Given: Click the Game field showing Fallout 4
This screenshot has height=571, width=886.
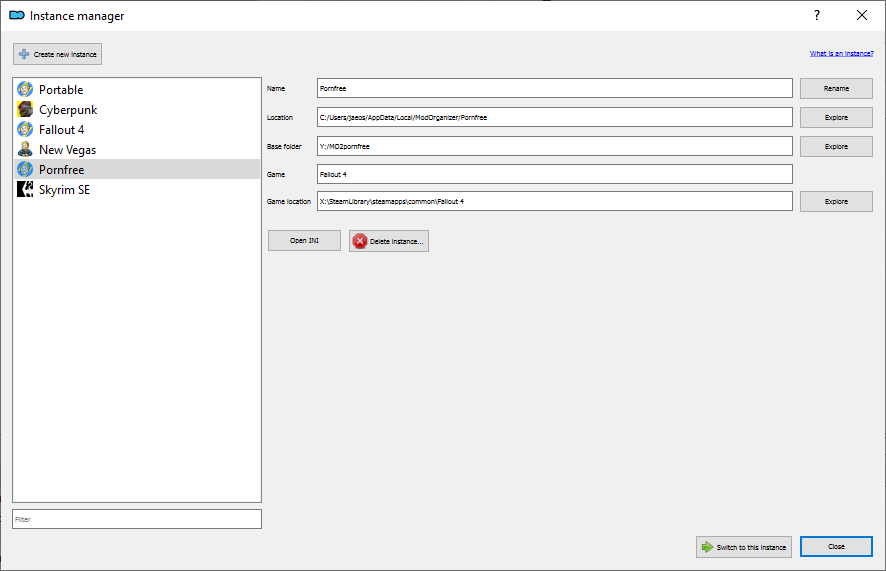Looking at the screenshot, I should [555, 174].
